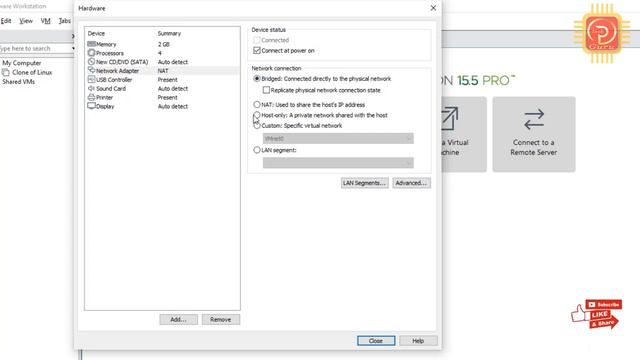Screen dimensions: 640x360
Task: Click the Close button in the Hardware dialog
Action: (x=376, y=341)
